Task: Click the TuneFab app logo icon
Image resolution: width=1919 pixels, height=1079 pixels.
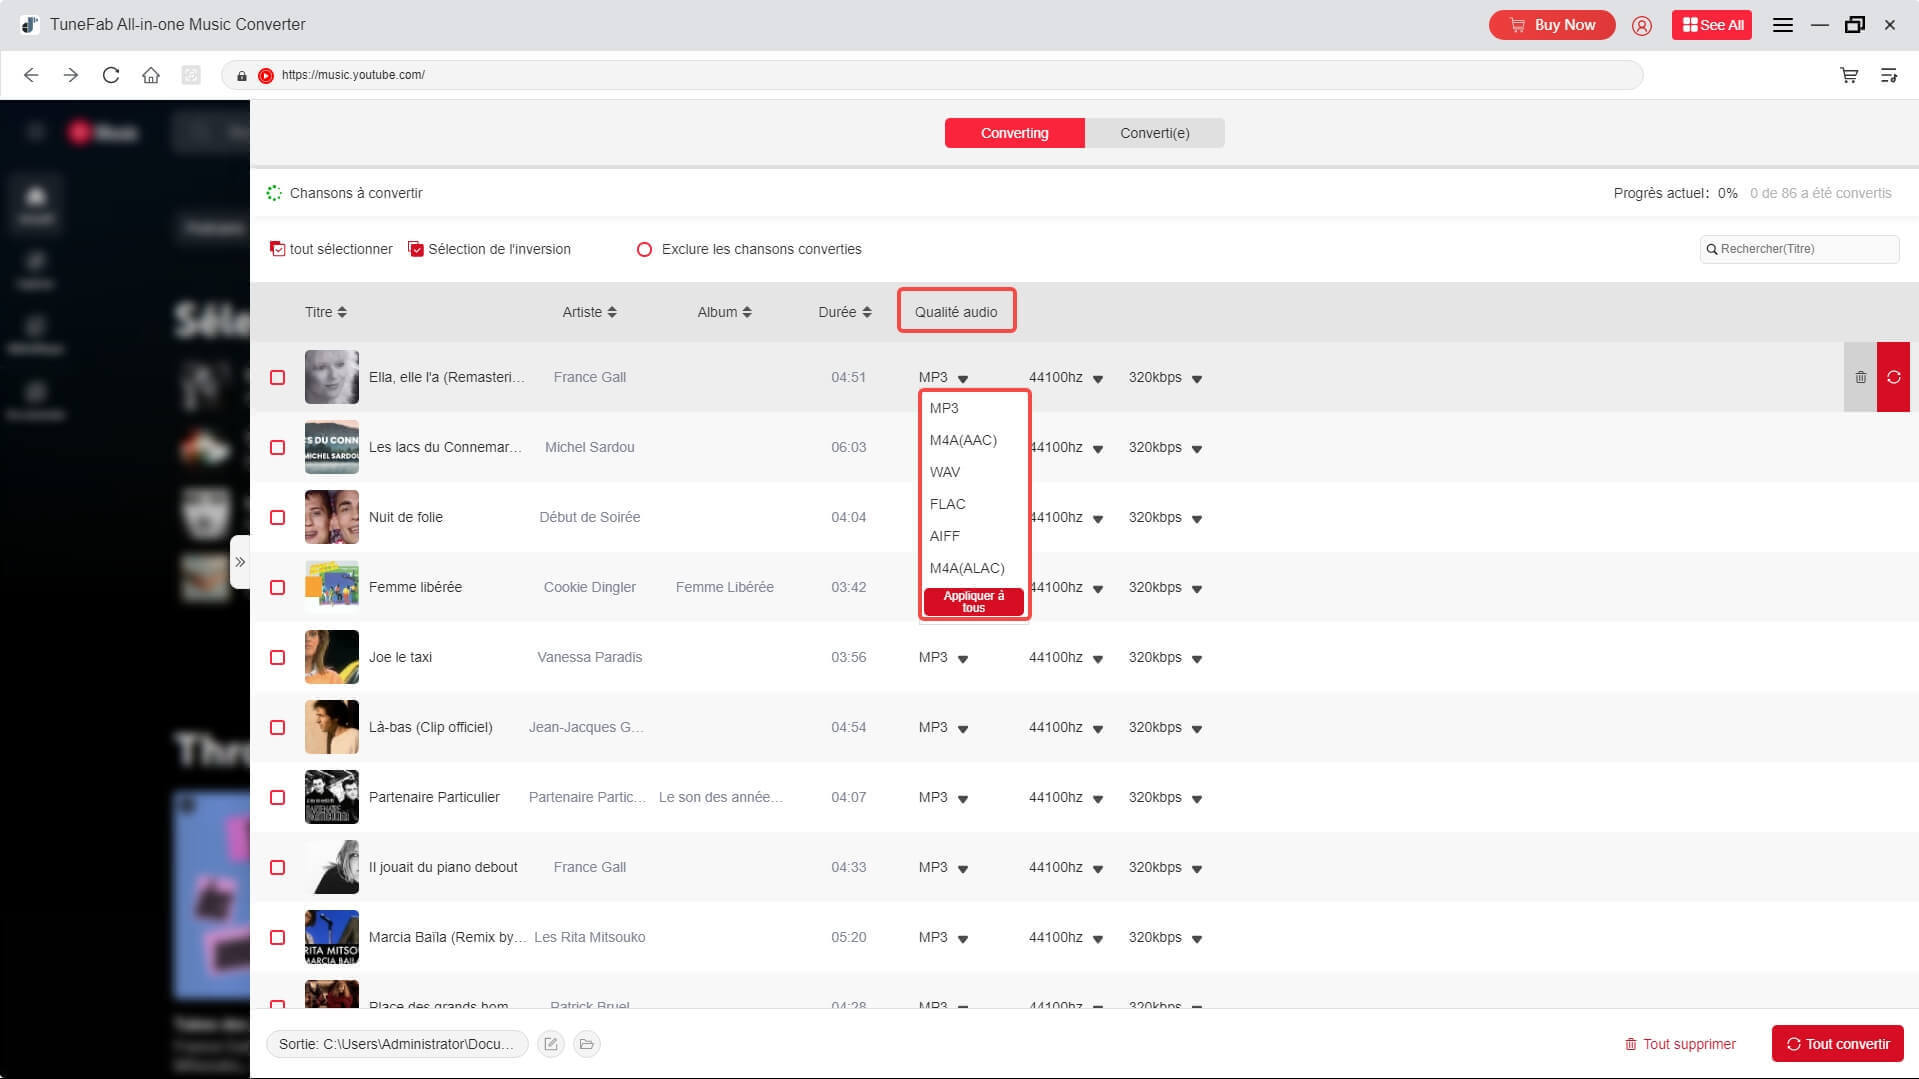Action: [29, 25]
